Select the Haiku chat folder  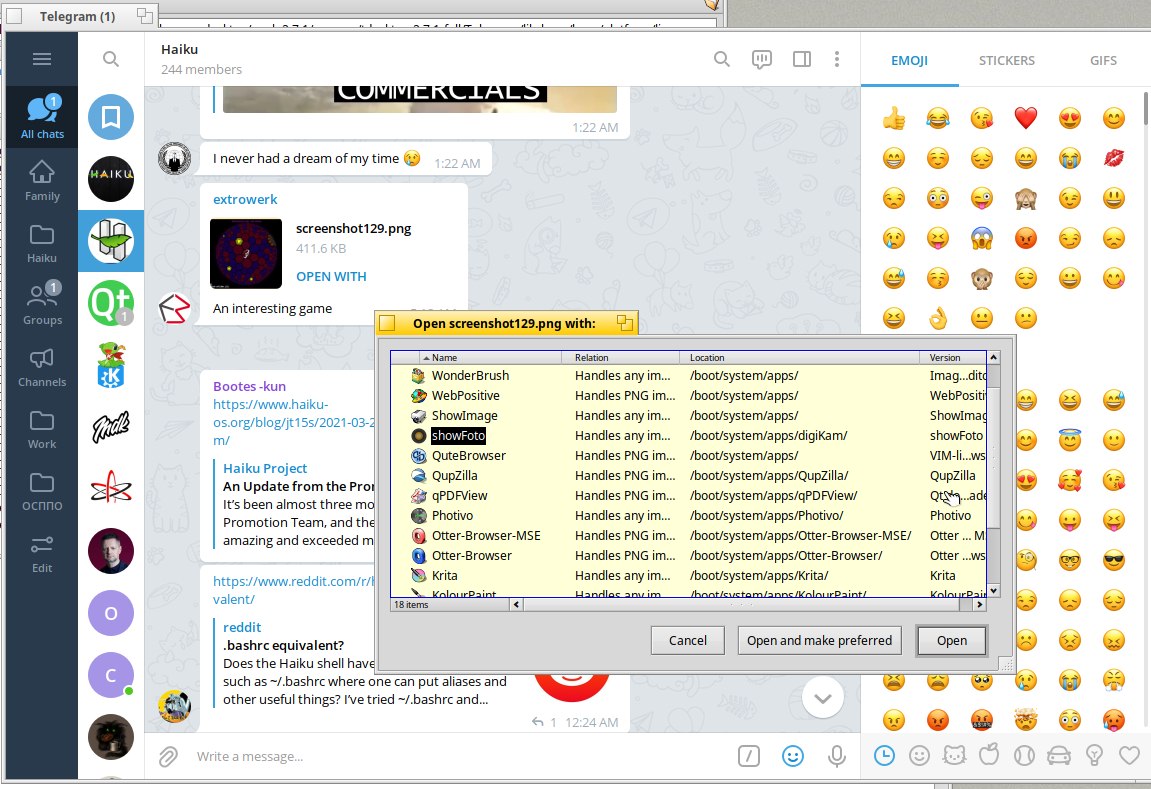[x=42, y=242]
